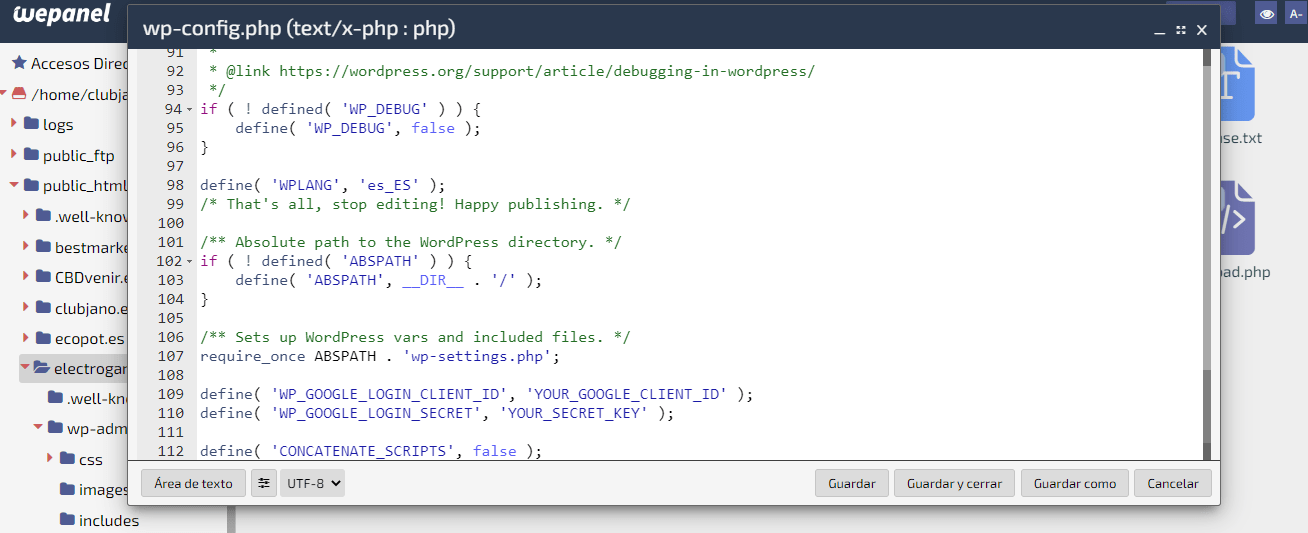Click the CBDvenir folder icon
The height and width of the screenshot is (533, 1308).
[43, 277]
